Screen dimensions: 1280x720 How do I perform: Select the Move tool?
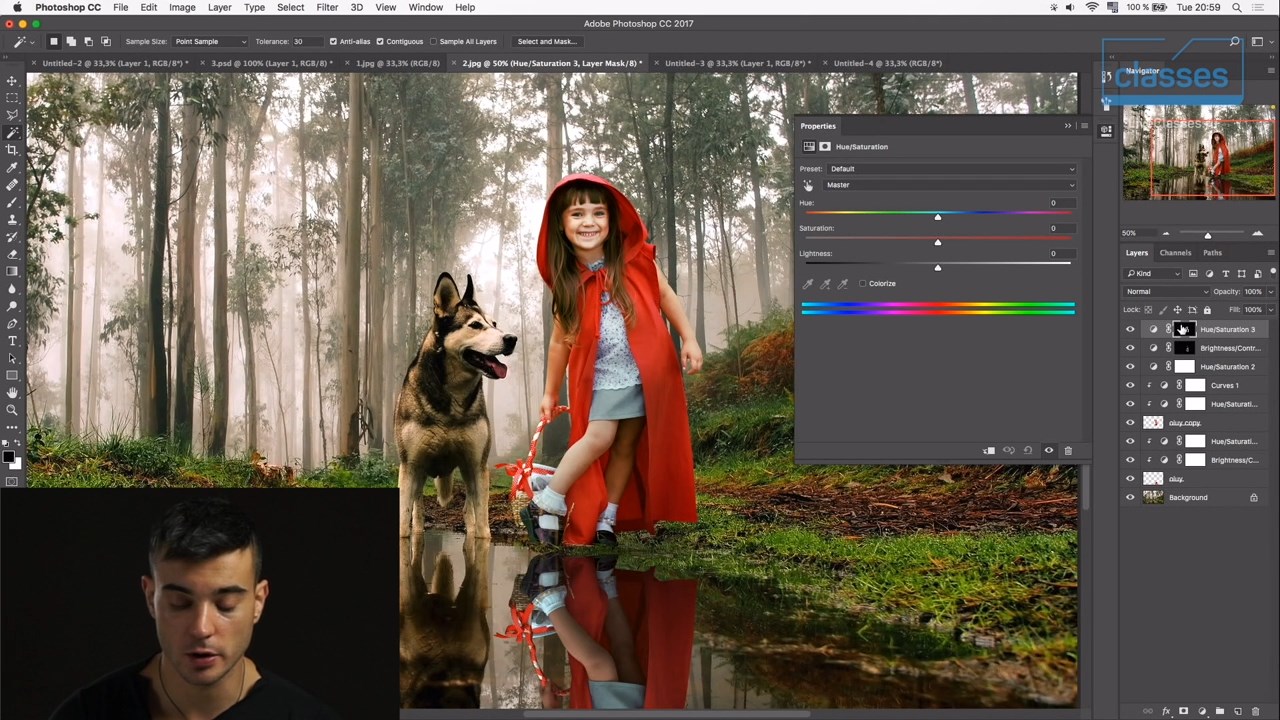tap(12, 81)
